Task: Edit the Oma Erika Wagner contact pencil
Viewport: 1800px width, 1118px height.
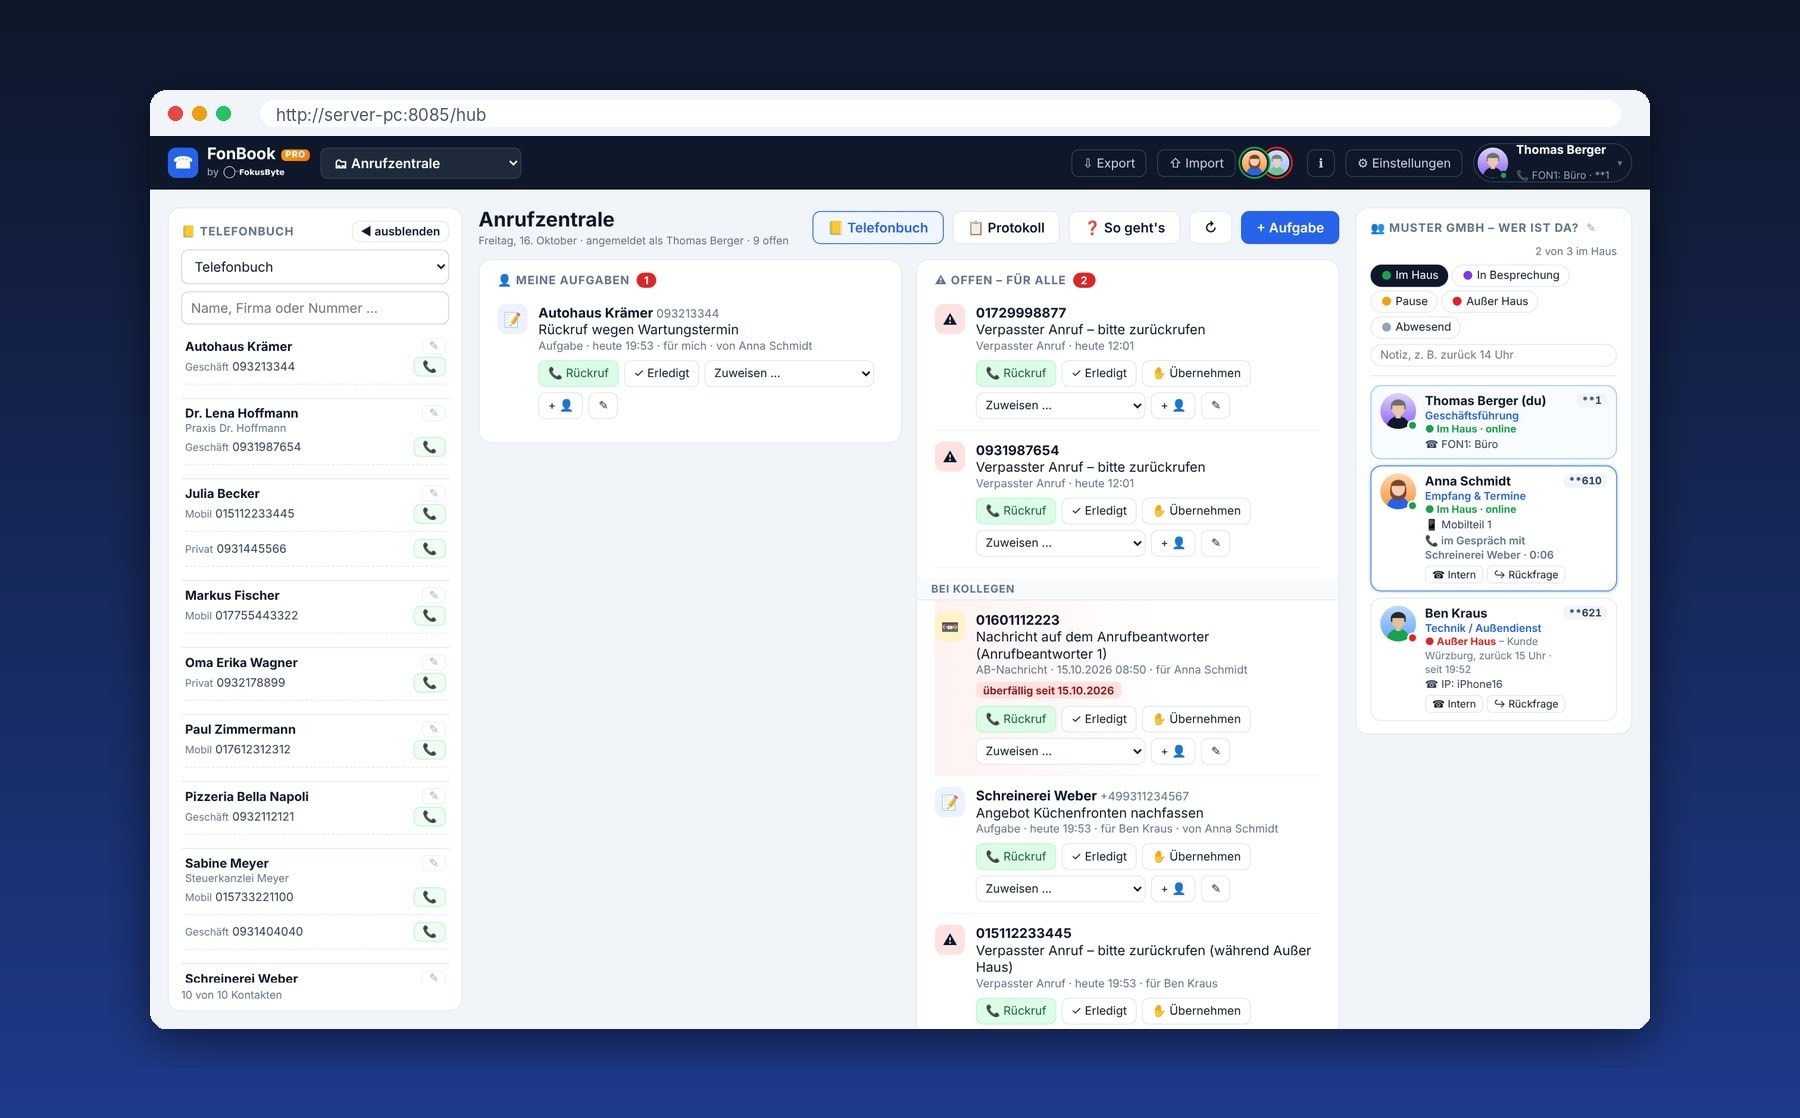Action: (x=433, y=662)
